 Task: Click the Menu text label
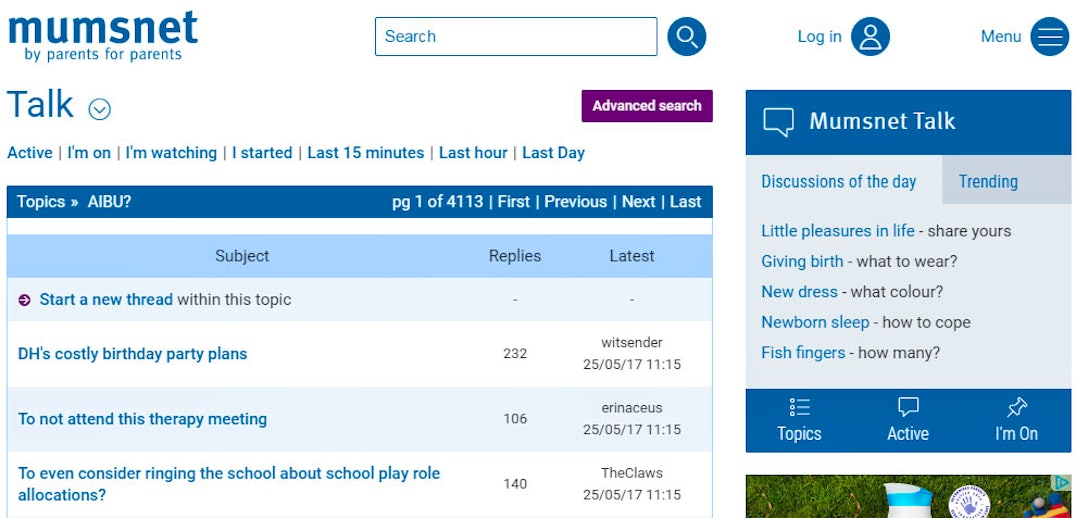point(1001,36)
